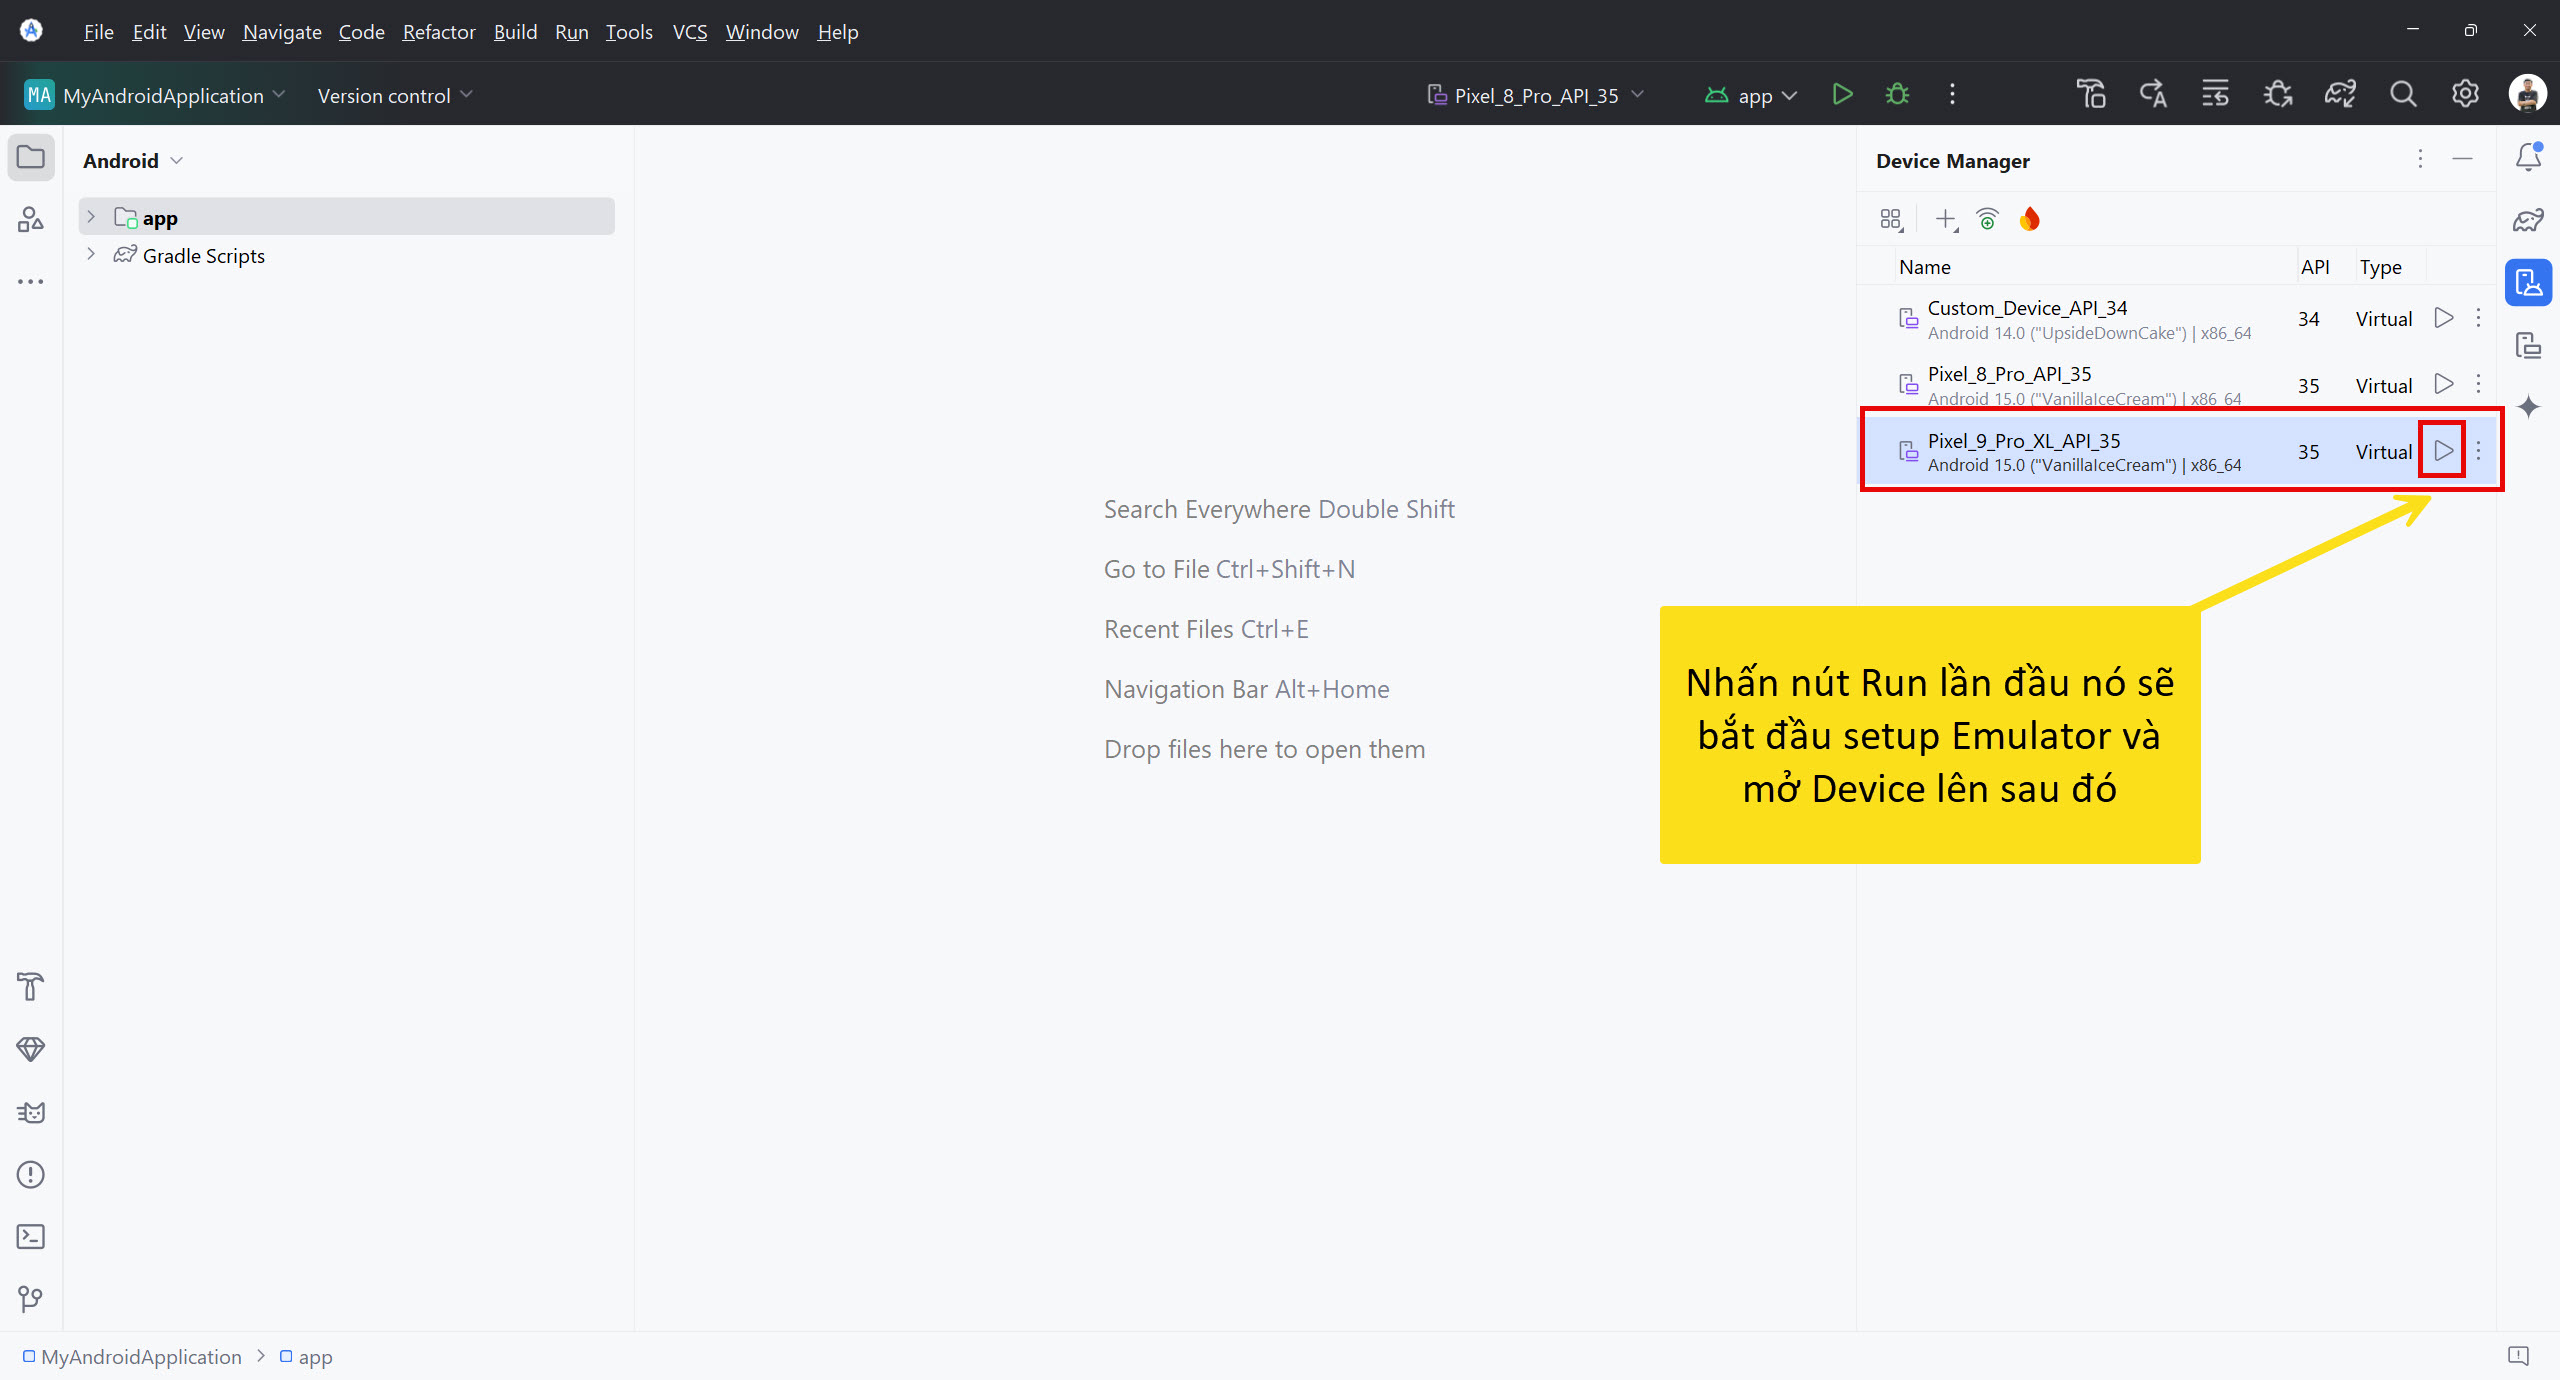This screenshot has height=1380, width=2560.
Task: Open the Refactor menu
Action: (439, 32)
